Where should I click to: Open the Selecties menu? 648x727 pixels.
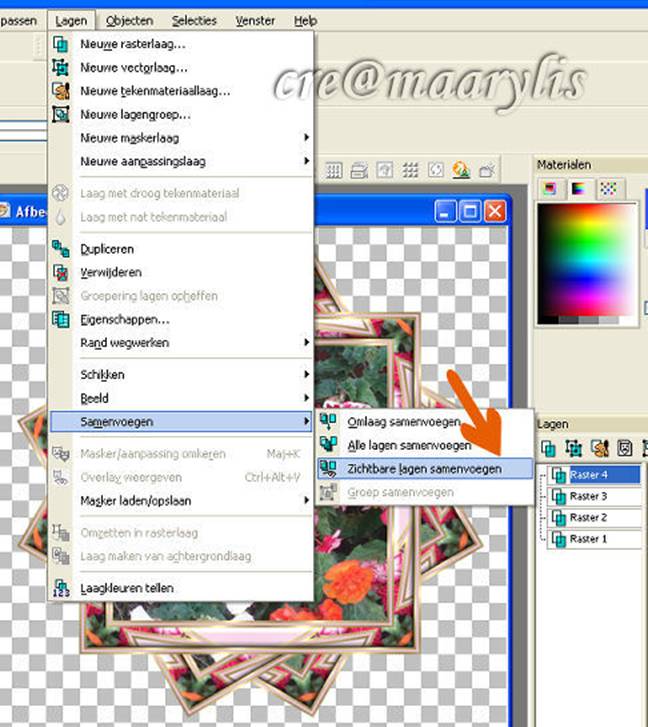194,21
